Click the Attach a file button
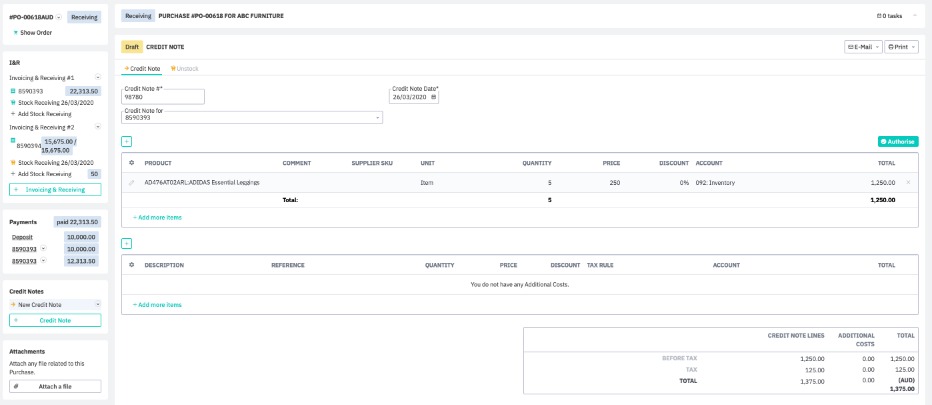Screen dimensions: 932x405 pyautogui.click(x=55, y=386)
